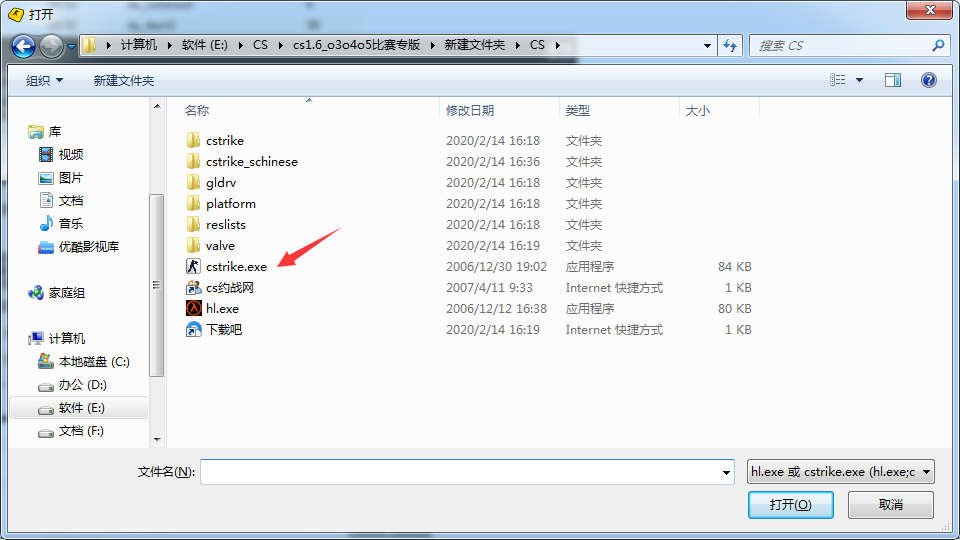Image resolution: width=960 pixels, height=540 pixels.
Task: Click the 打开(O) button
Action: coord(790,504)
